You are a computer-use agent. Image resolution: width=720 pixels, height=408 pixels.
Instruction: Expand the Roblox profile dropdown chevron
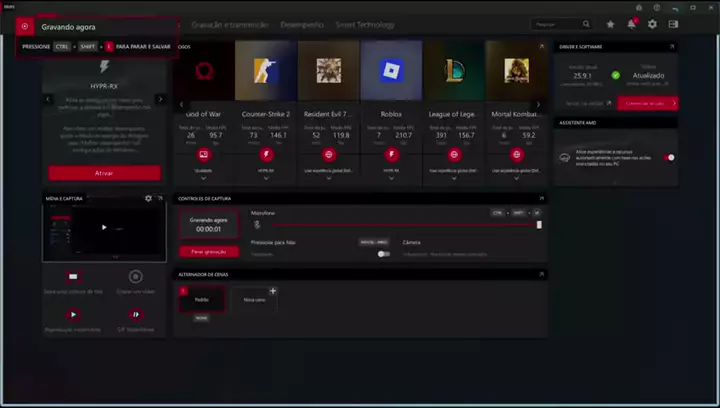[391, 178]
